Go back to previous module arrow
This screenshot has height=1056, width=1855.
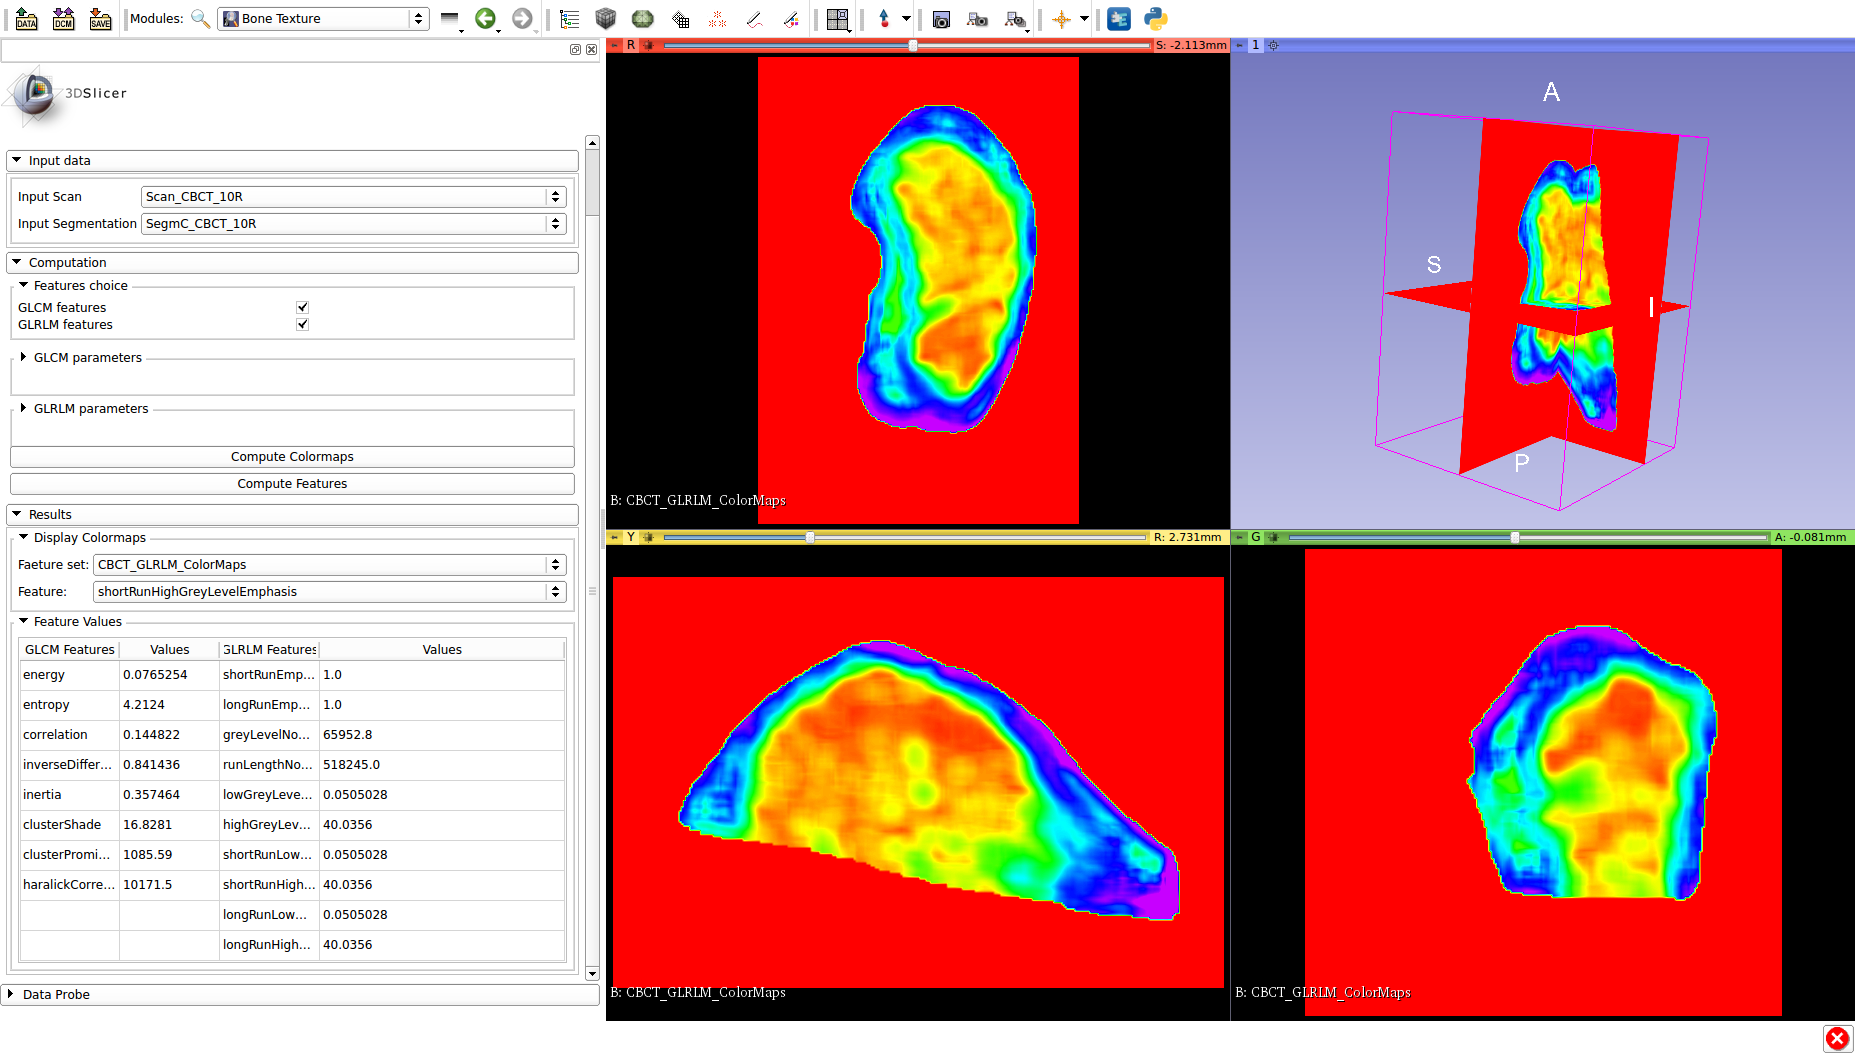click(485, 19)
